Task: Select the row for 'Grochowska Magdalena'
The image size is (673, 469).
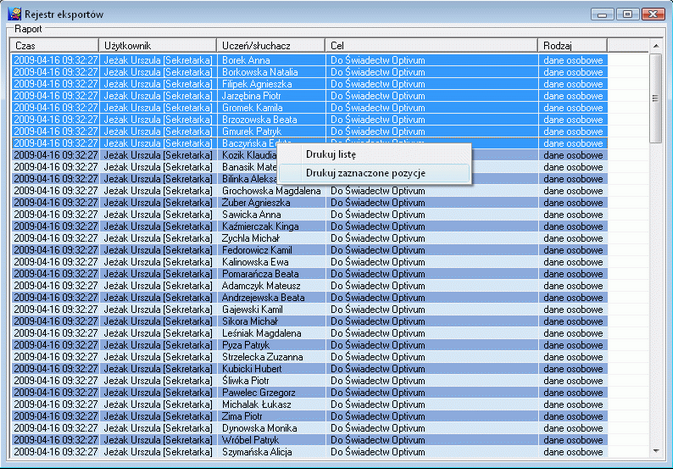Action: coord(309,191)
